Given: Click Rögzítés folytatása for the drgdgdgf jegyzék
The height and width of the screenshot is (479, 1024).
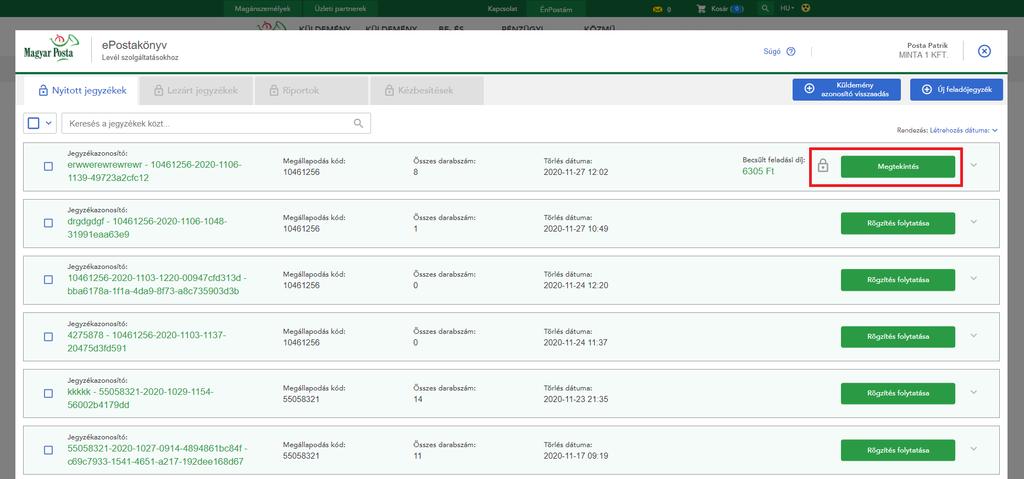Looking at the screenshot, I should click(897, 223).
